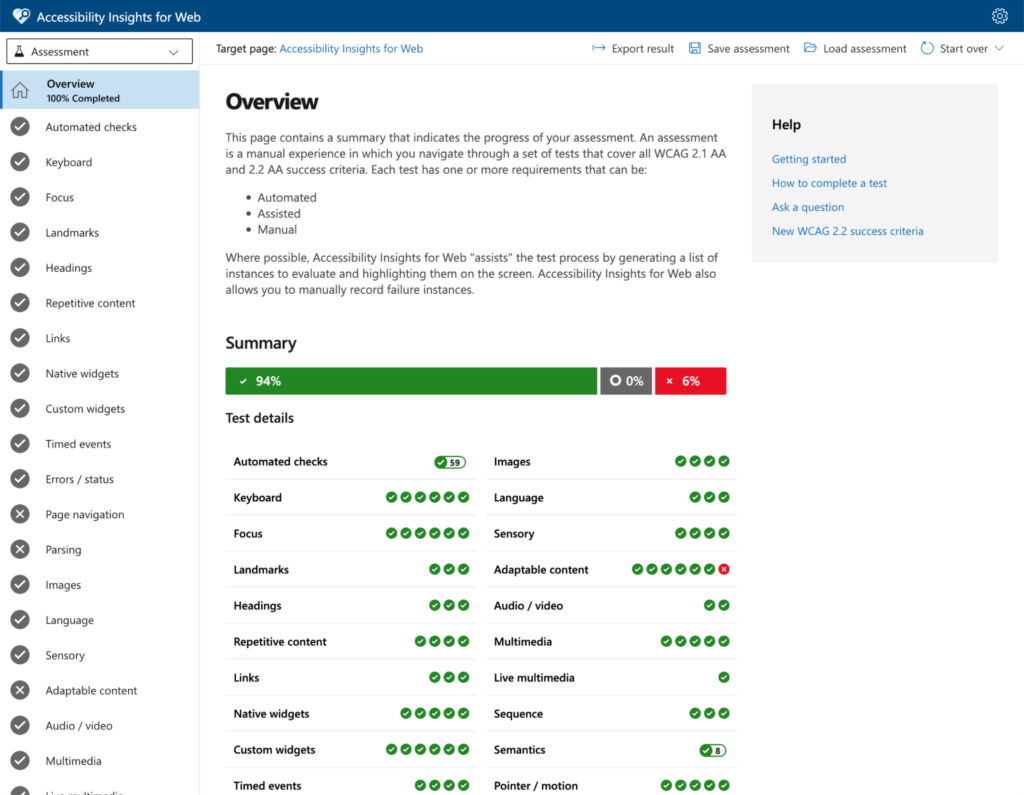Open the Getting started help link
Screen dimensions: 1024x795
pyautogui.click(x=808, y=158)
